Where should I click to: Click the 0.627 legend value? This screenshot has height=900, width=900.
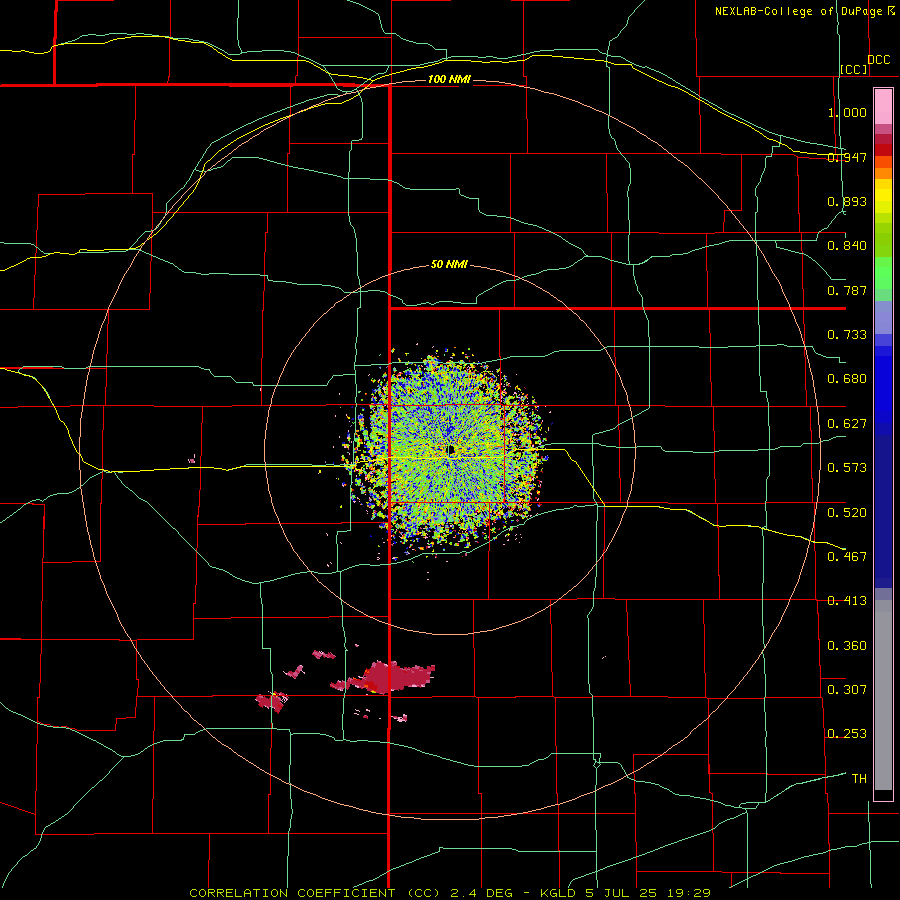(847, 424)
